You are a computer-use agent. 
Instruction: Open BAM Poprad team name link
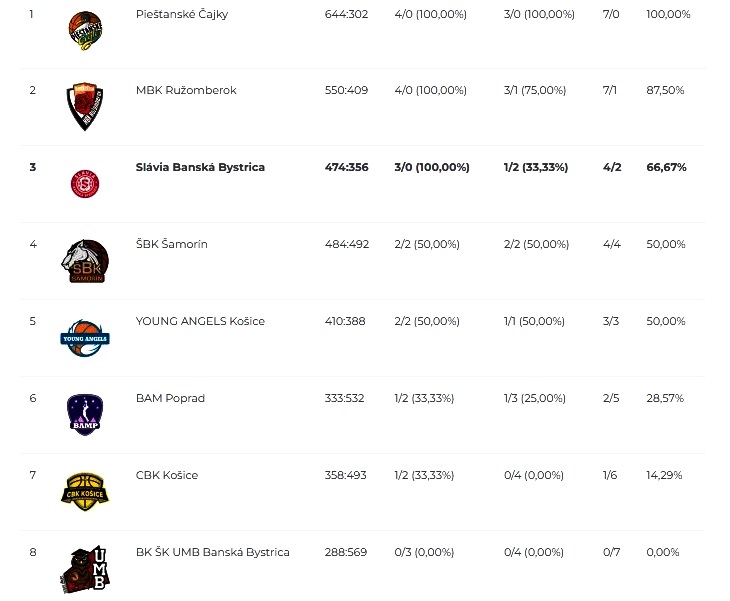(x=170, y=398)
